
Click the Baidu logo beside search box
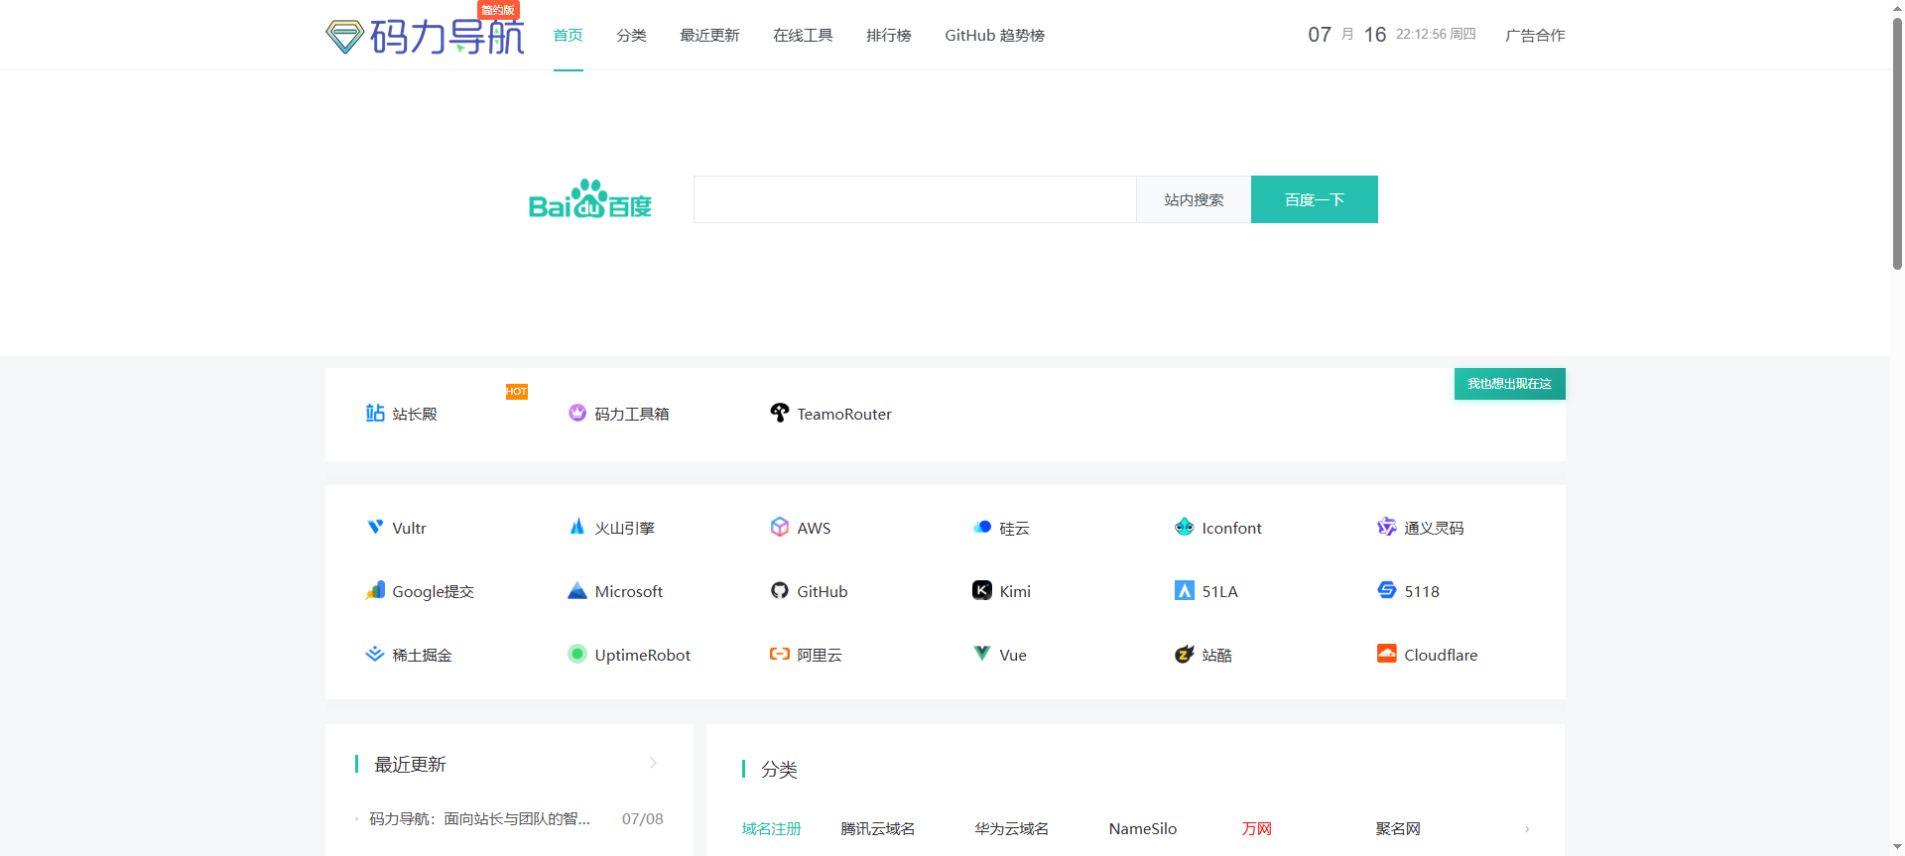590,199
